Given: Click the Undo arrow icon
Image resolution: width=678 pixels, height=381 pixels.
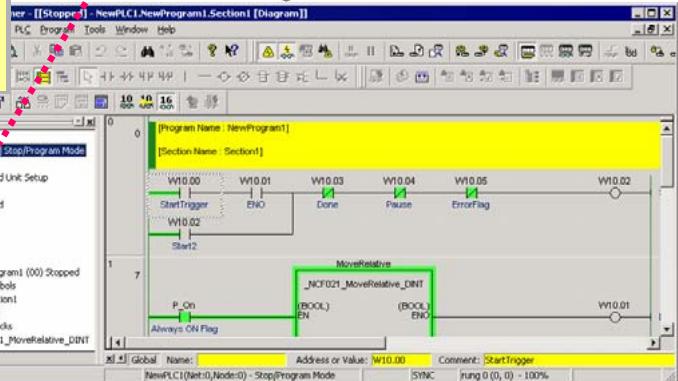Looking at the screenshot, I should (100, 51).
